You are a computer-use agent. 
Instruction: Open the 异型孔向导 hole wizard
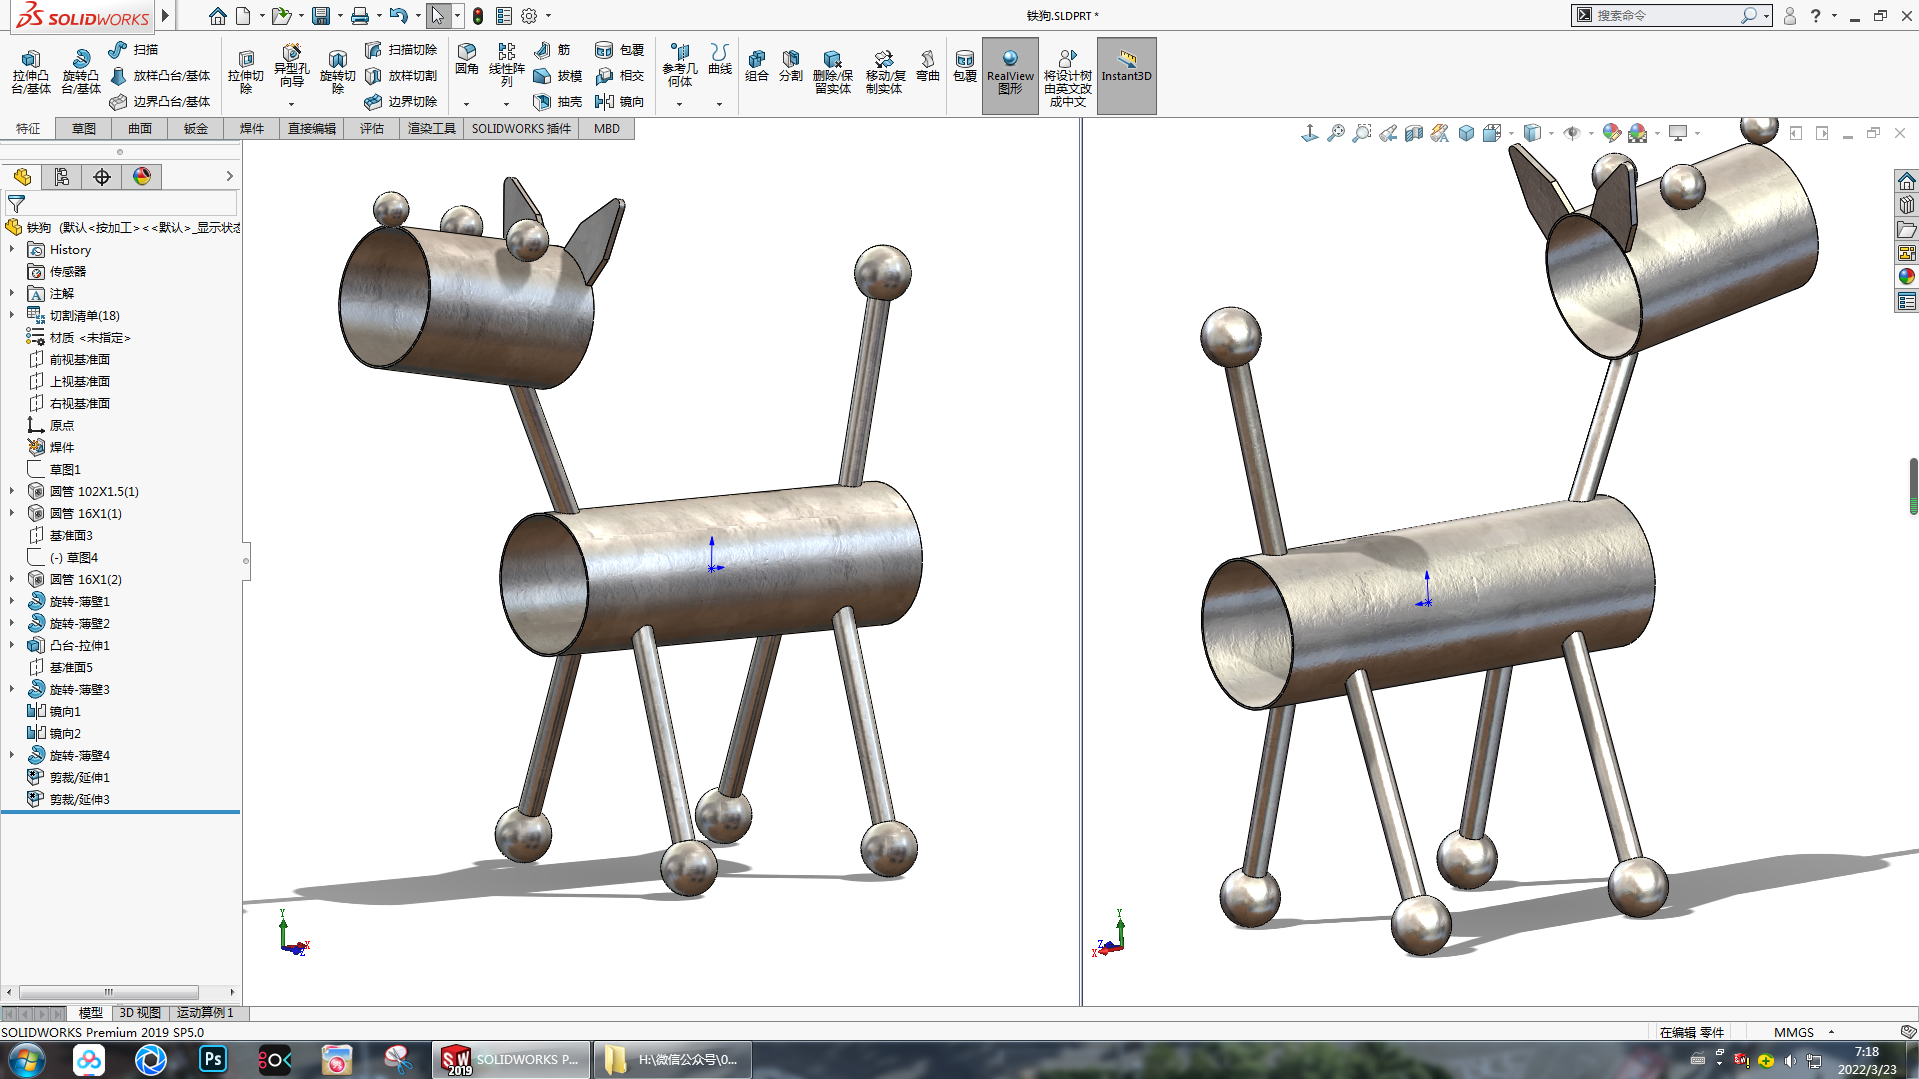click(291, 66)
